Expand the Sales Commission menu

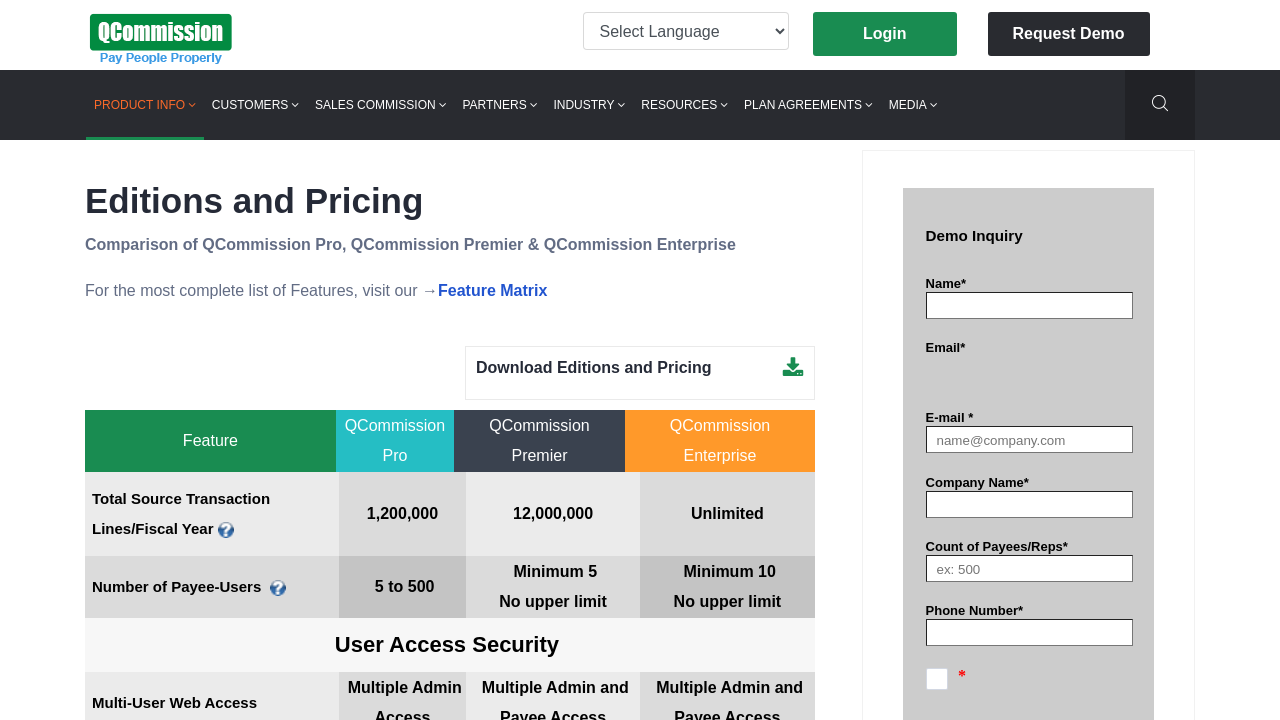[x=380, y=105]
